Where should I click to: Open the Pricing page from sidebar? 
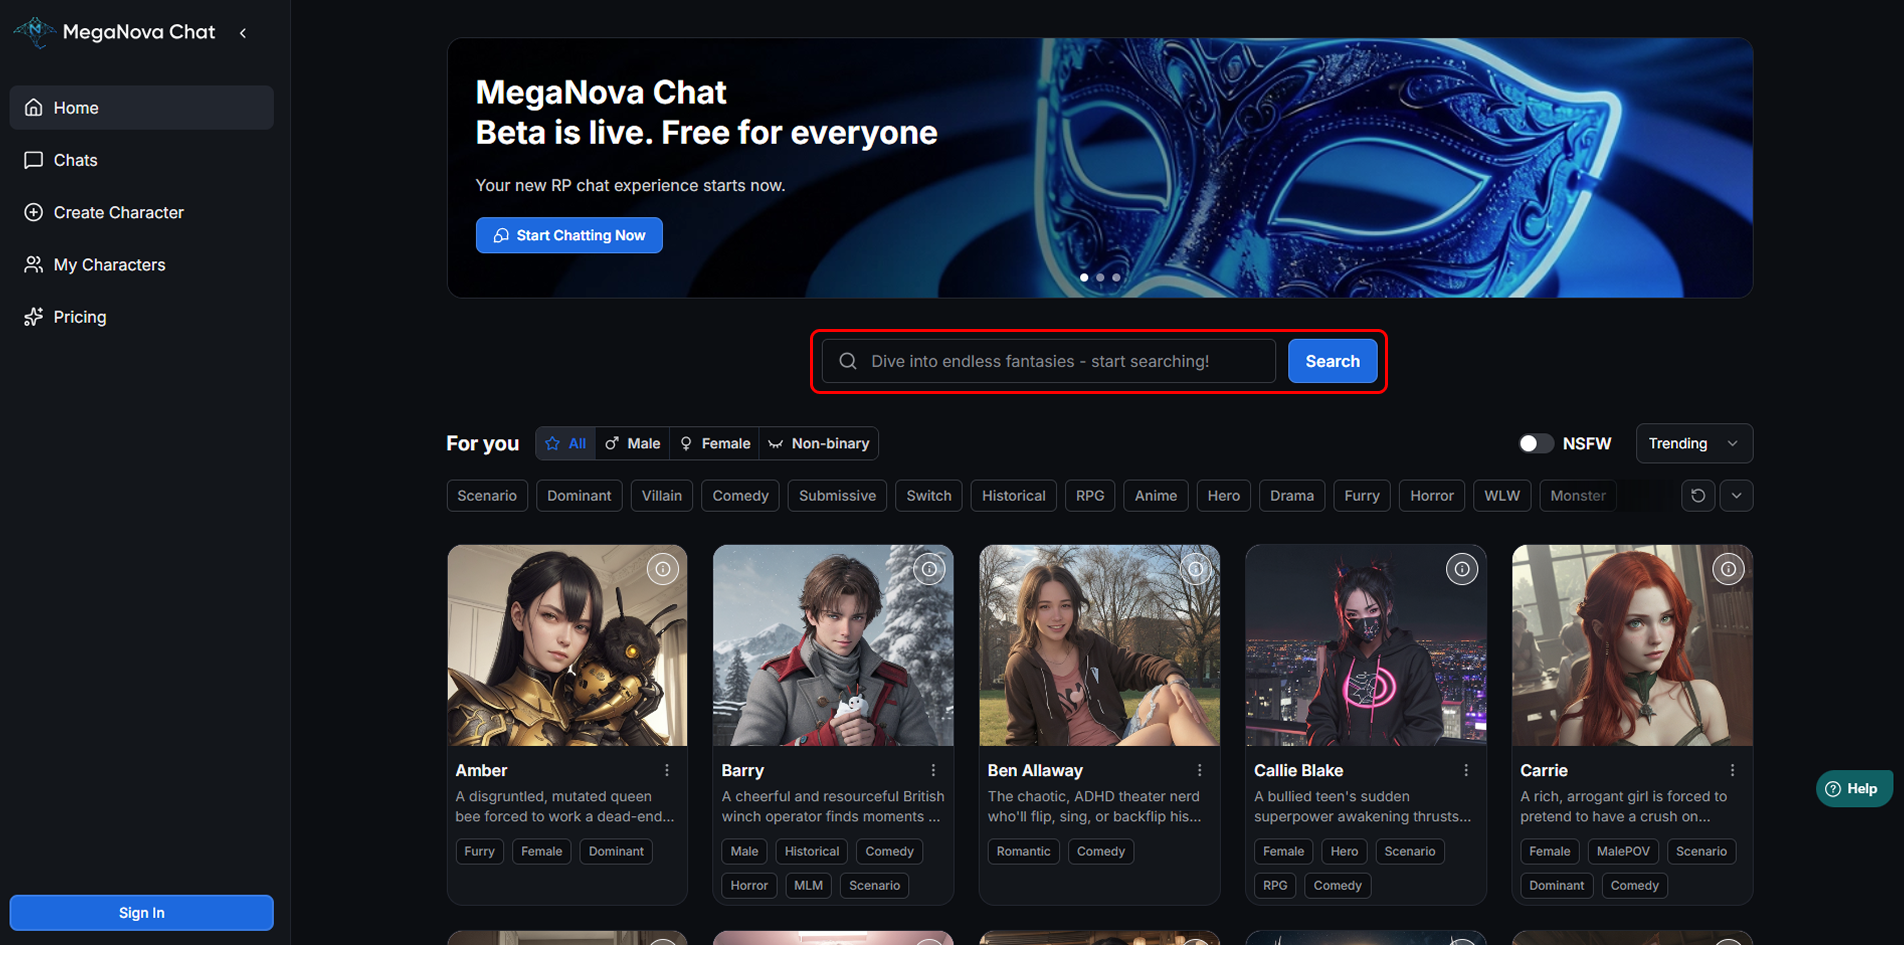point(80,317)
